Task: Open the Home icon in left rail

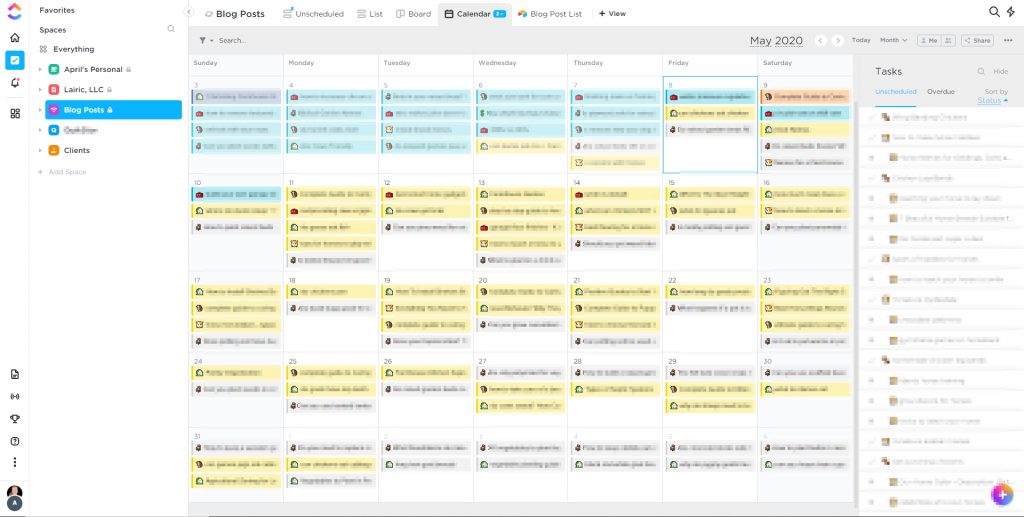Action: click(x=14, y=38)
